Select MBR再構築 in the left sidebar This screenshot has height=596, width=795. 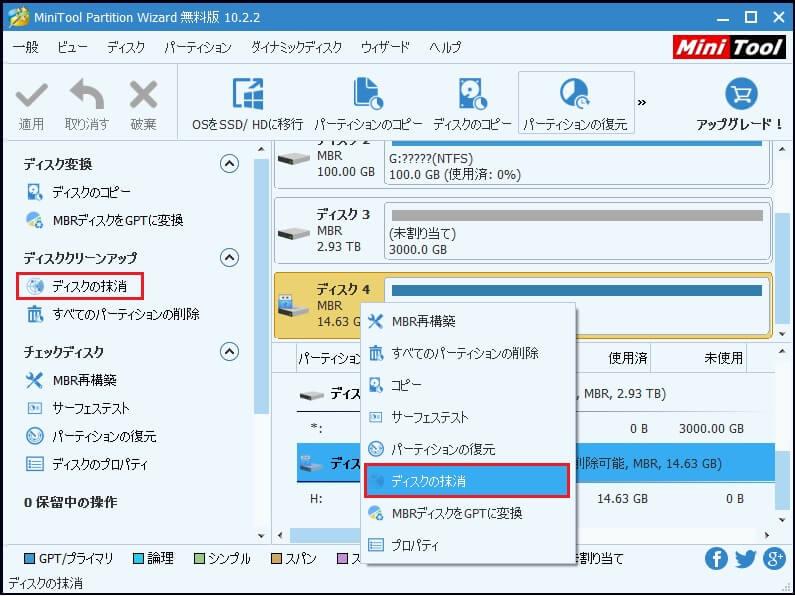pyautogui.click(x=71, y=380)
